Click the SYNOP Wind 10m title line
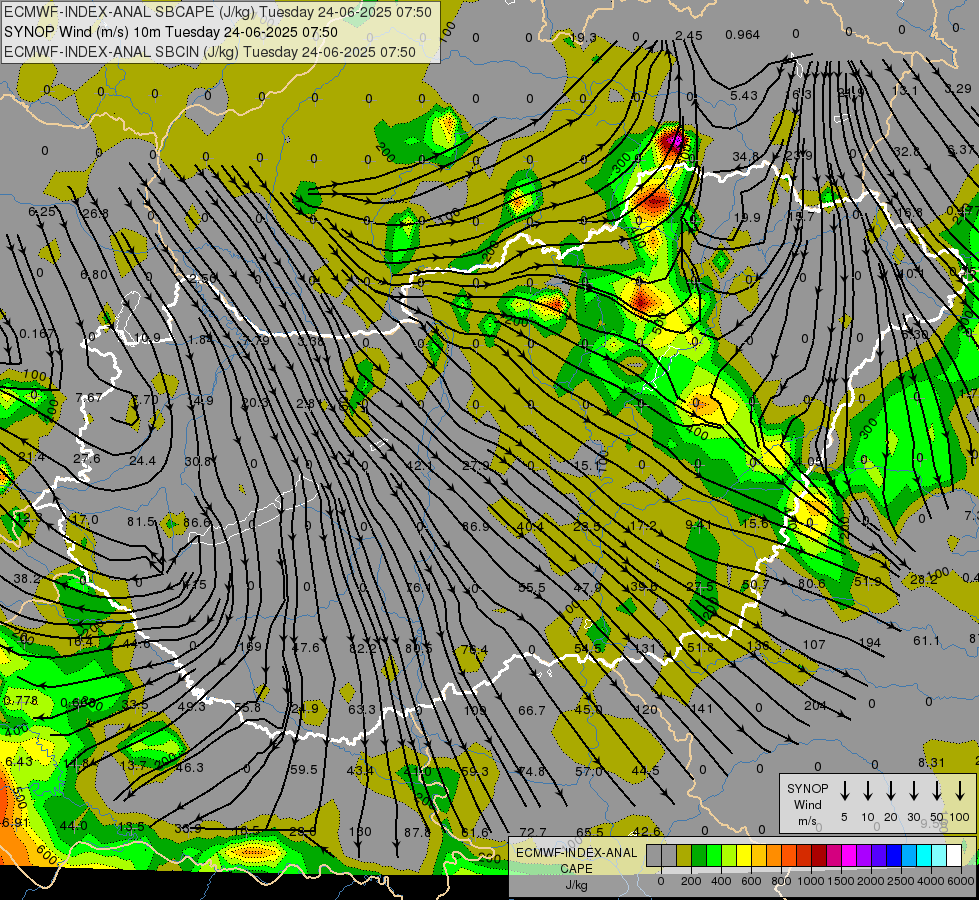This screenshot has height=900, width=979. (x=170, y=32)
